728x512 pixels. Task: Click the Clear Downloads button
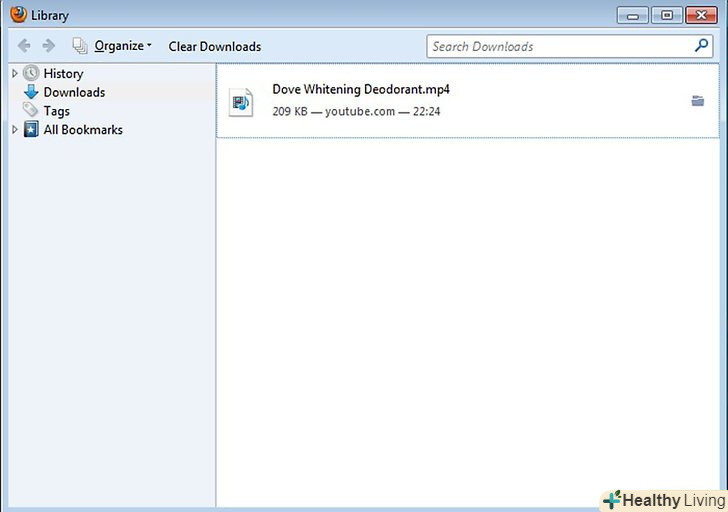(x=214, y=46)
